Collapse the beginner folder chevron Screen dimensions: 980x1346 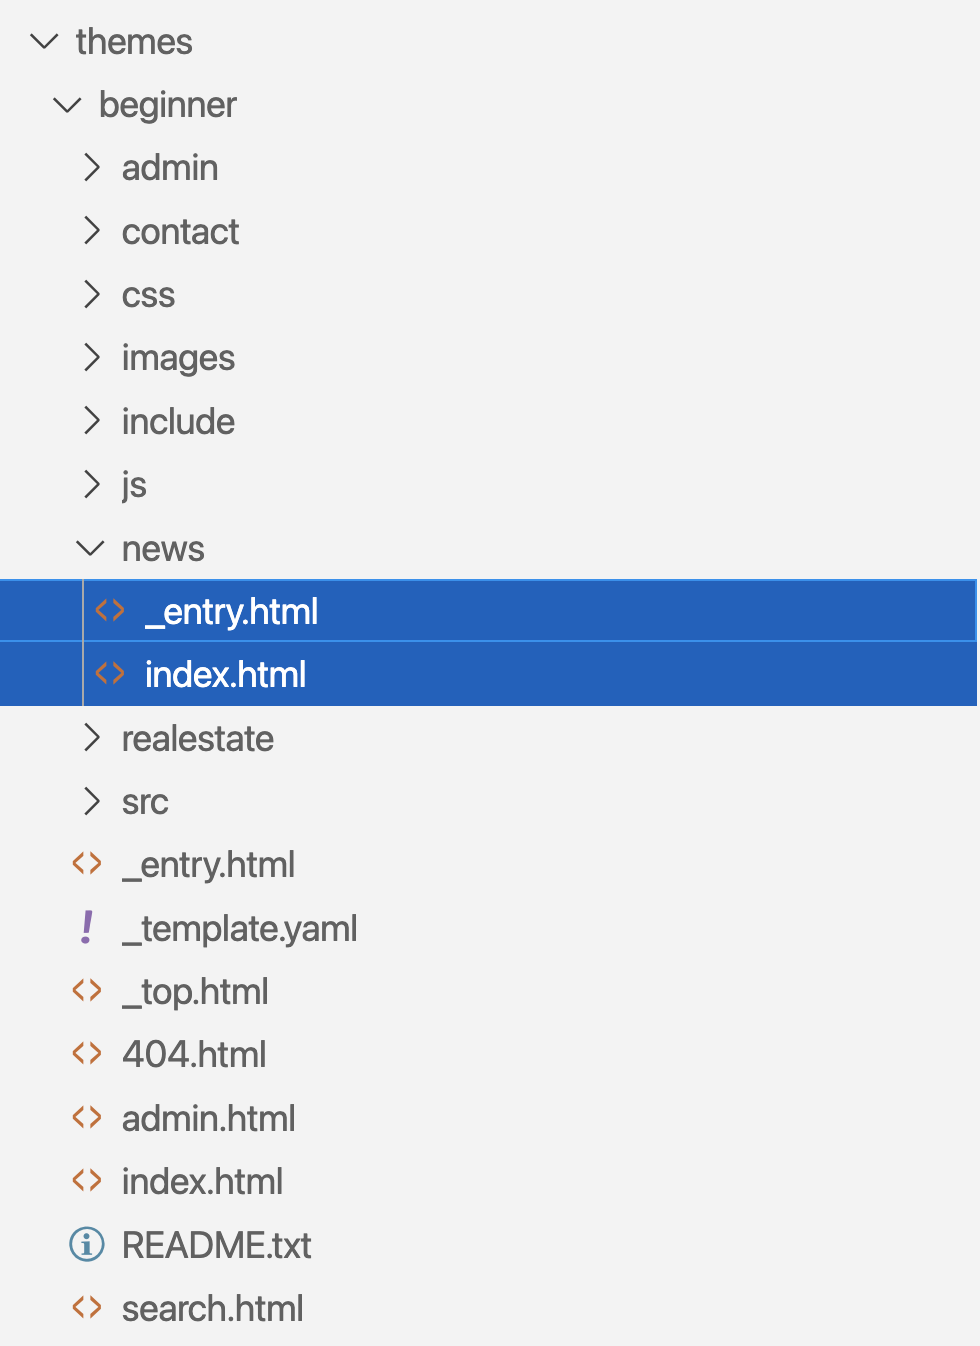[67, 104]
